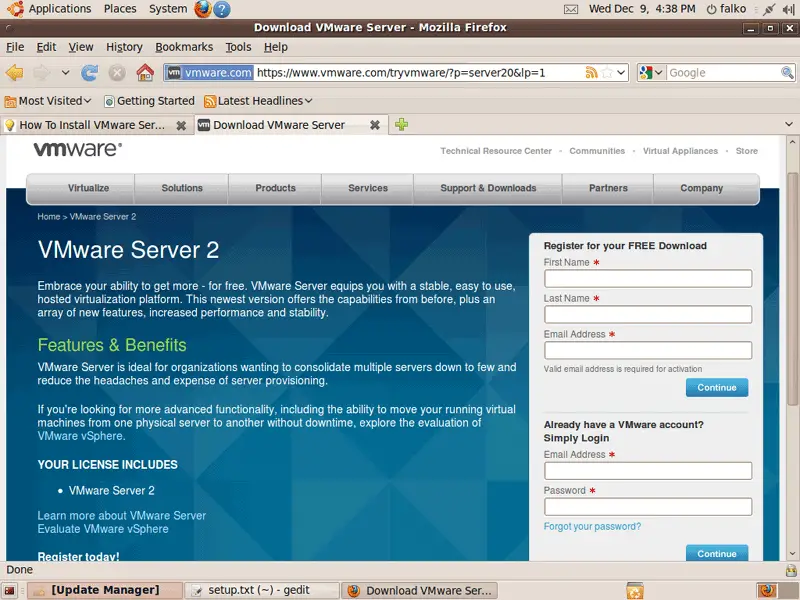Open the Virtual Appliances link

click(x=680, y=151)
